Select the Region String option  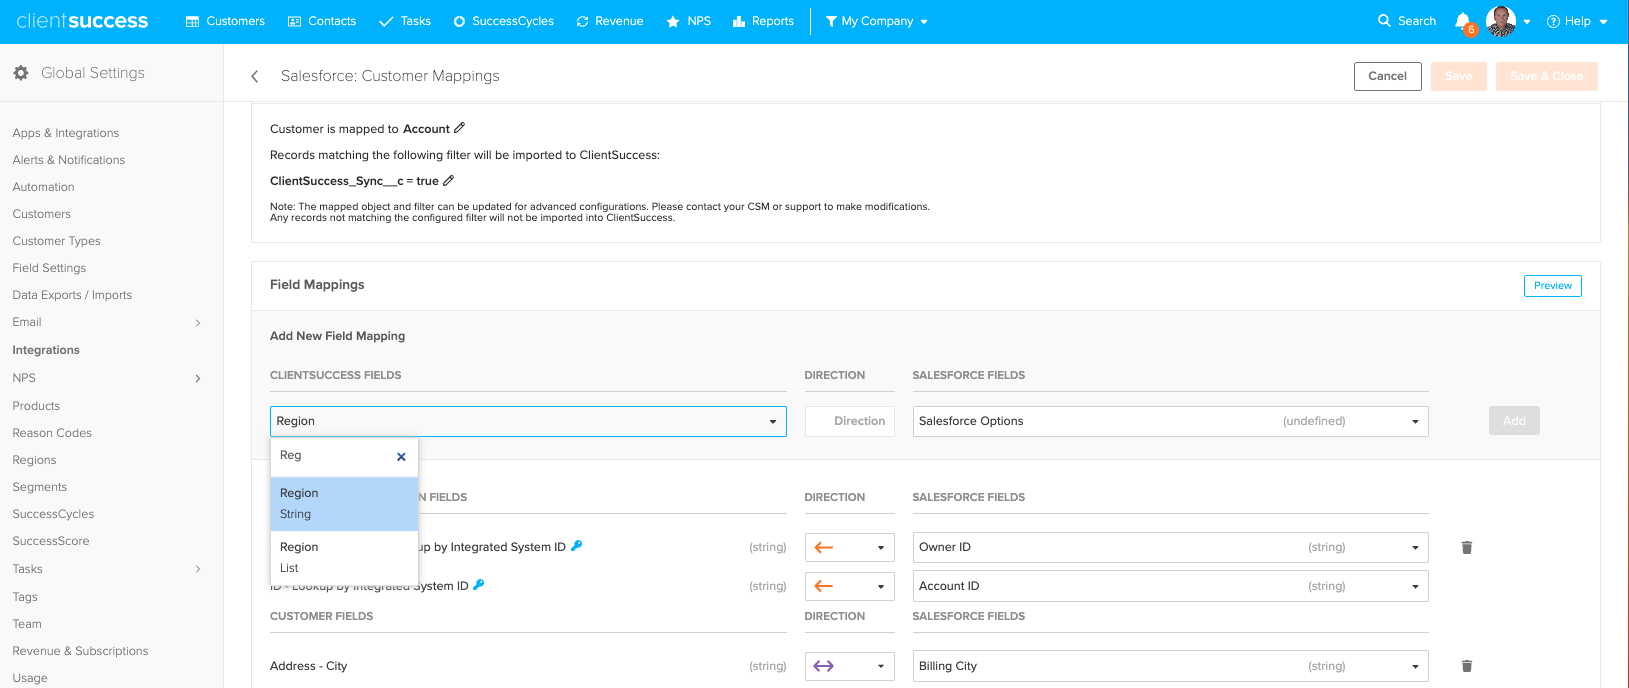click(x=344, y=504)
